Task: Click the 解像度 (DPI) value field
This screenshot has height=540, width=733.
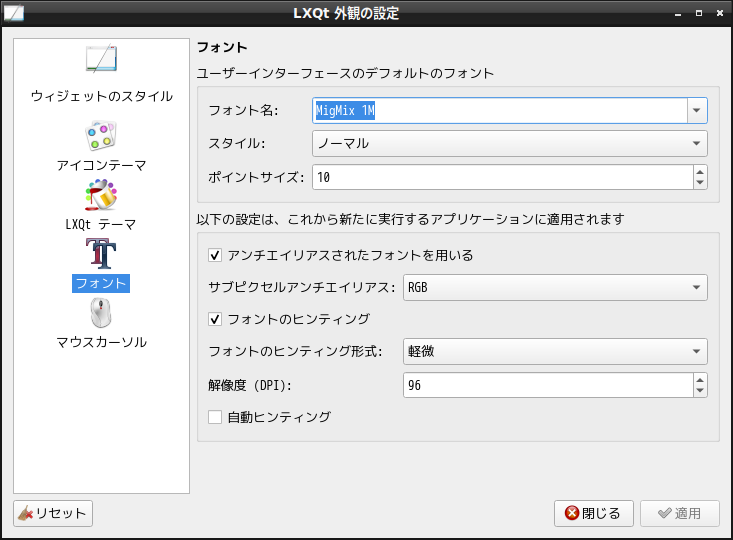Action: [x=548, y=385]
